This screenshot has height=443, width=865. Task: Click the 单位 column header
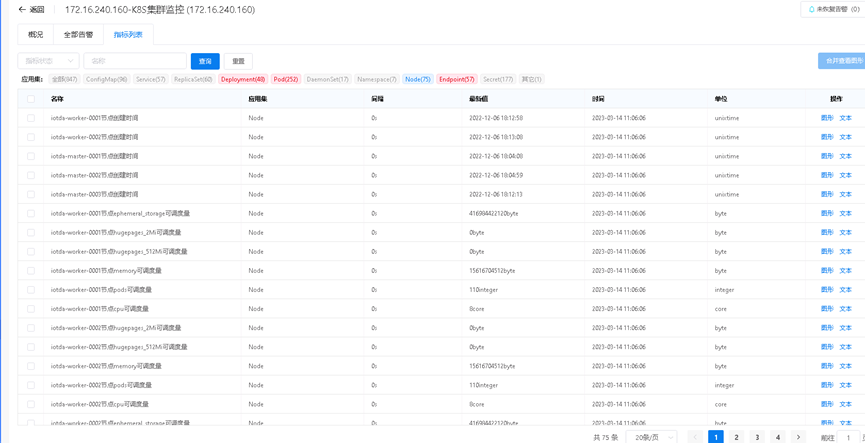720,99
